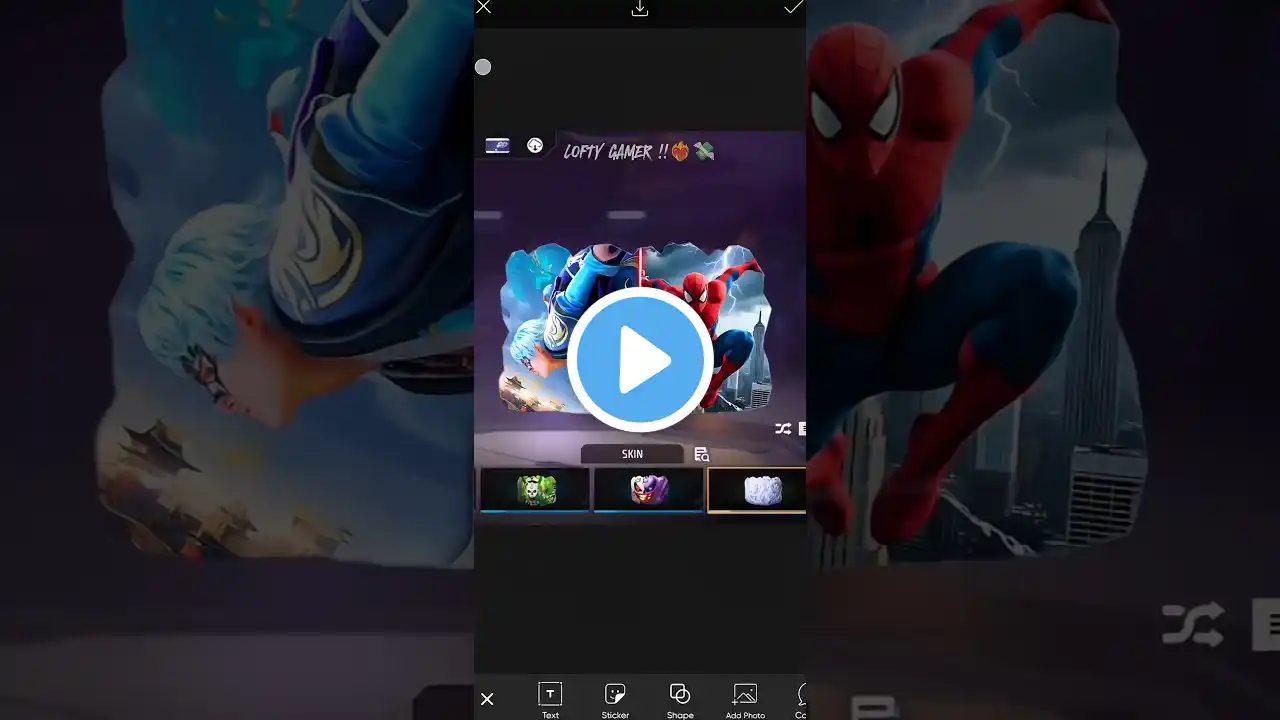The width and height of the screenshot is (1280, 720).
Task: Select the purple joker skin thumbnail
Action: pos(649,490)
